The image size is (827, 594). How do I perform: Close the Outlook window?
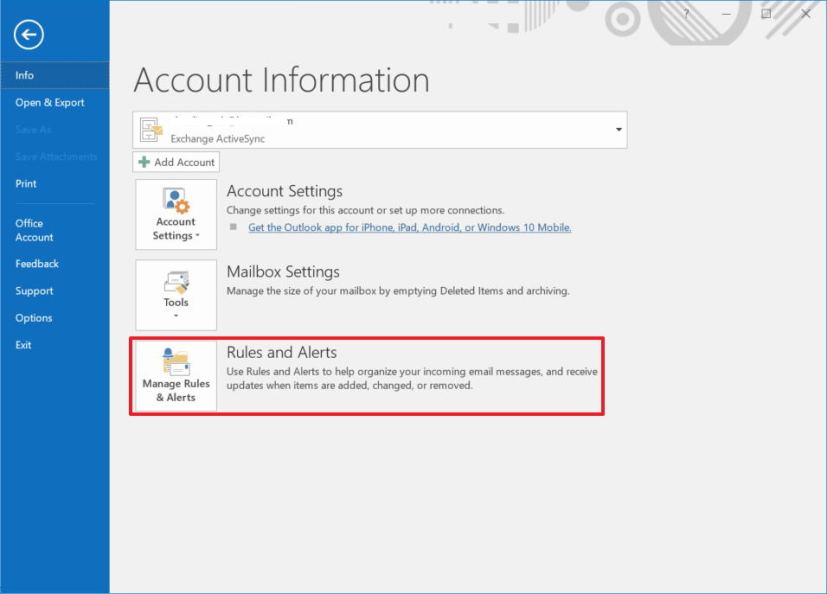point(806,14)
